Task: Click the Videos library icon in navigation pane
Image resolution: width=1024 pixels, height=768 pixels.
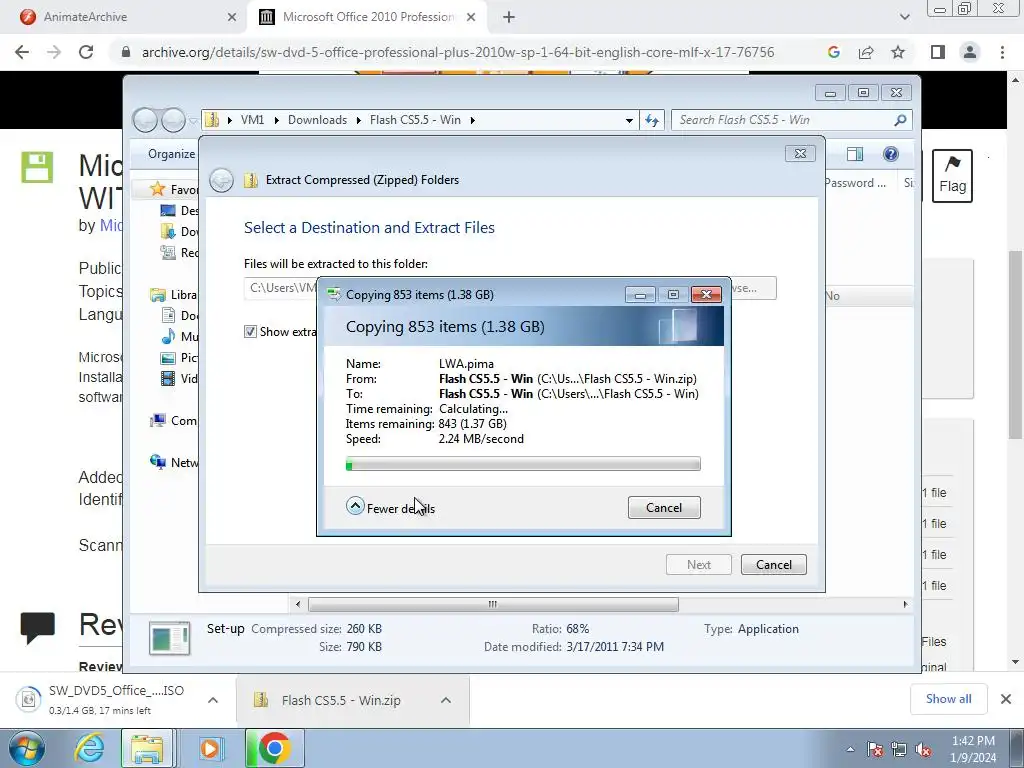Action: pos(168,379)
